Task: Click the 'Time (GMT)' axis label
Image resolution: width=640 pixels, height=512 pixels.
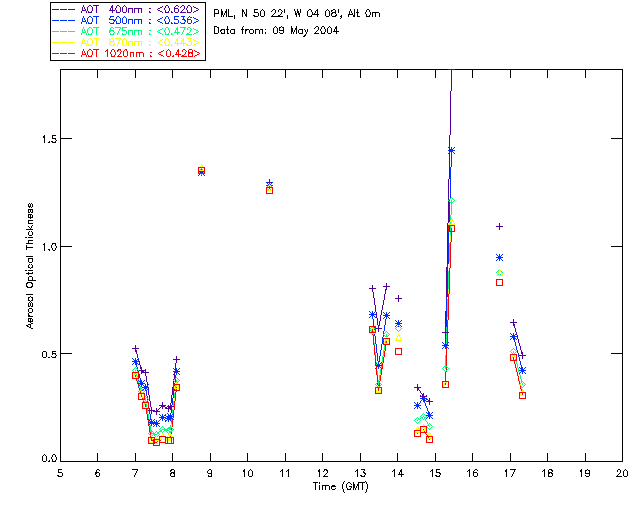Action: pyautogui.click(x=340, y=487)
